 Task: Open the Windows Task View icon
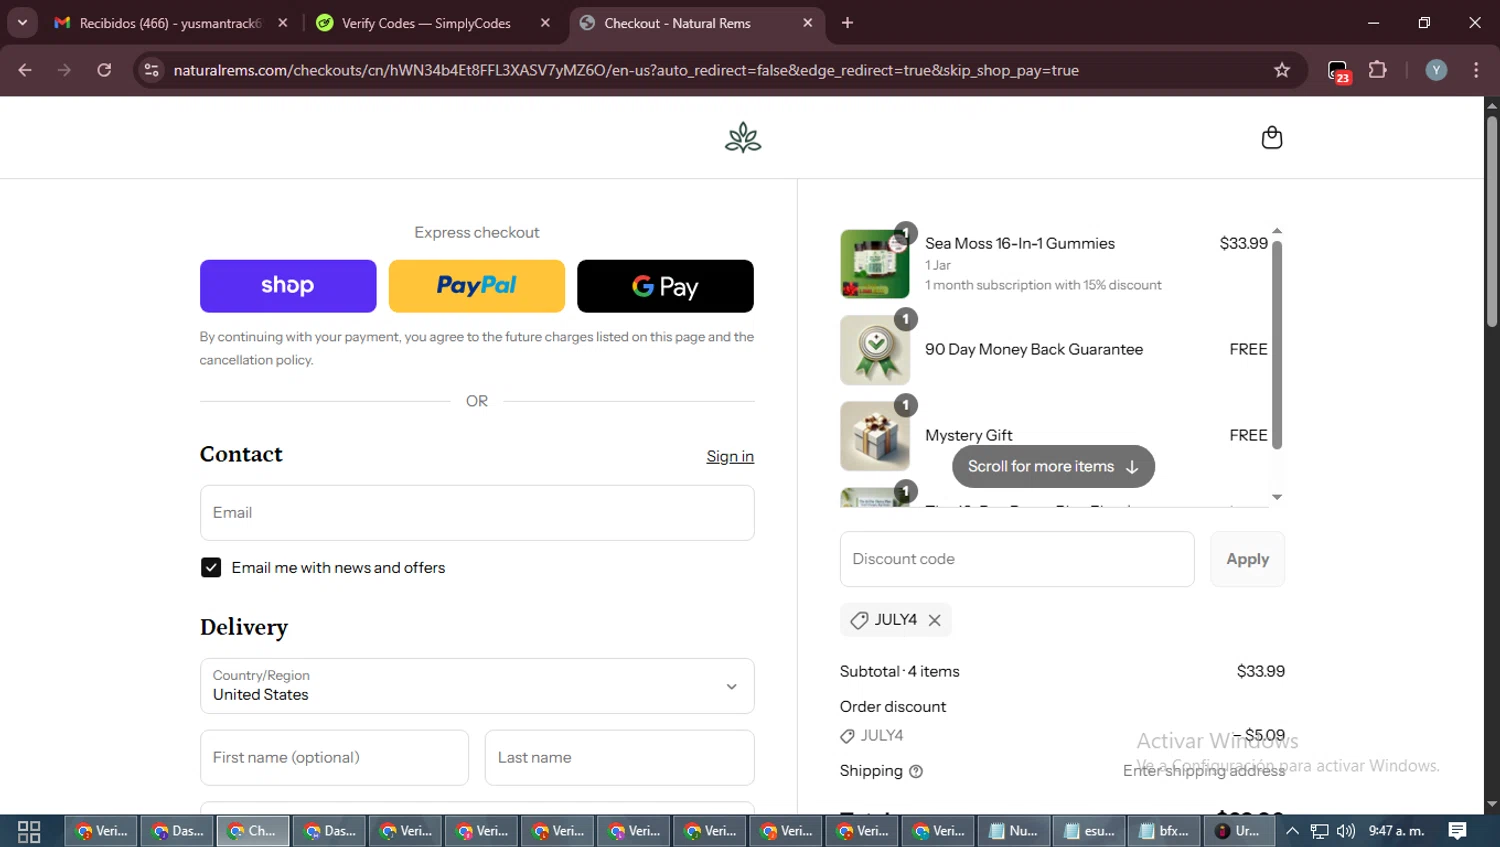(x=29, y=831)
